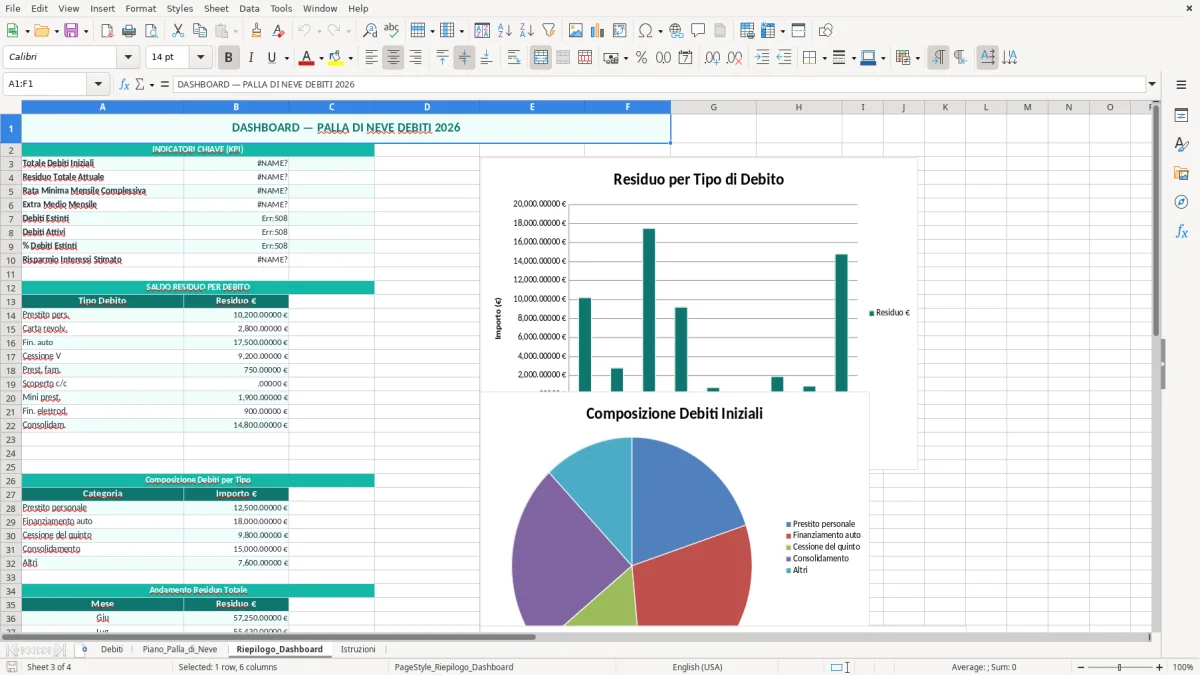The height and width of the screenshot is (675, 1200).
Task: Insert an image
Action: (x=577, y=31)
